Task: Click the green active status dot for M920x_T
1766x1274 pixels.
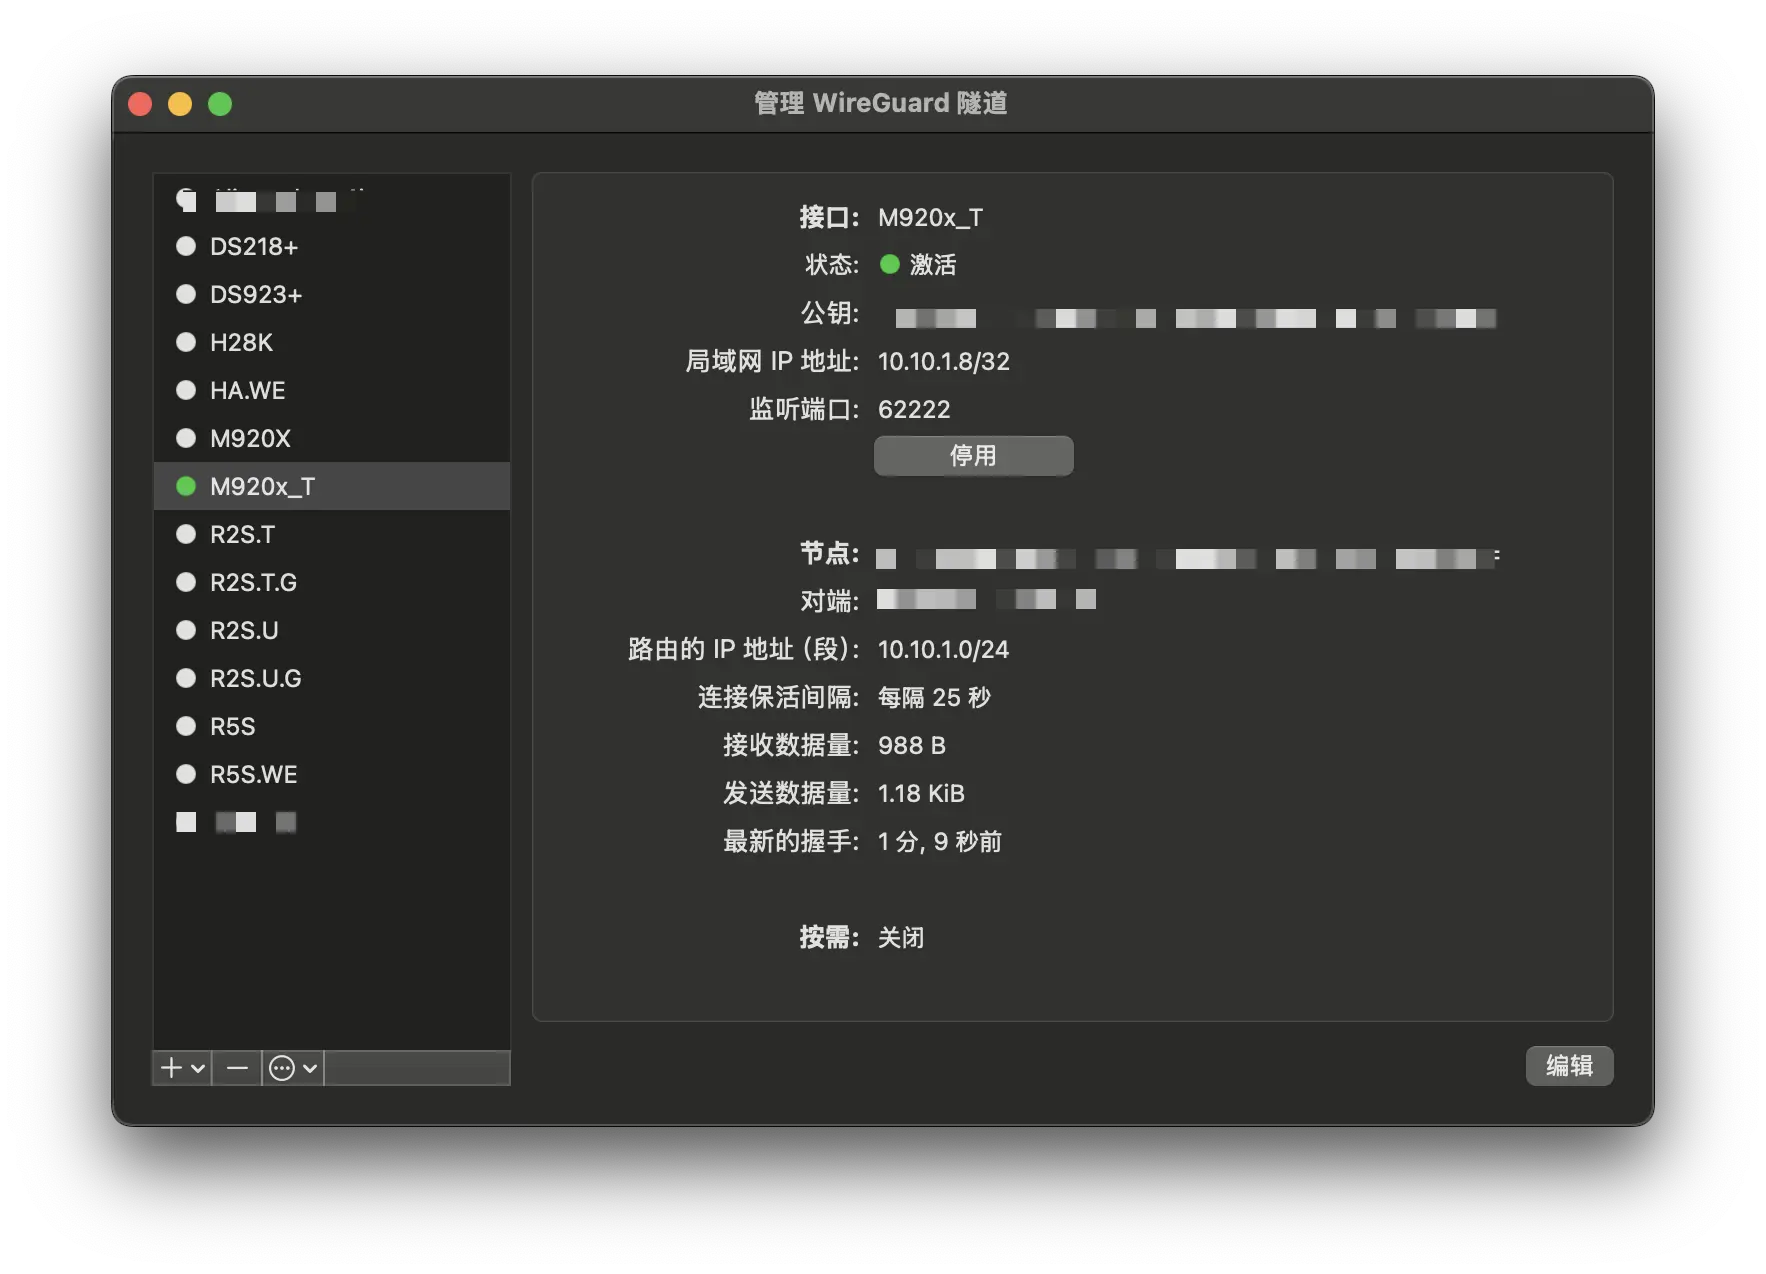Action: pos(186,486)
